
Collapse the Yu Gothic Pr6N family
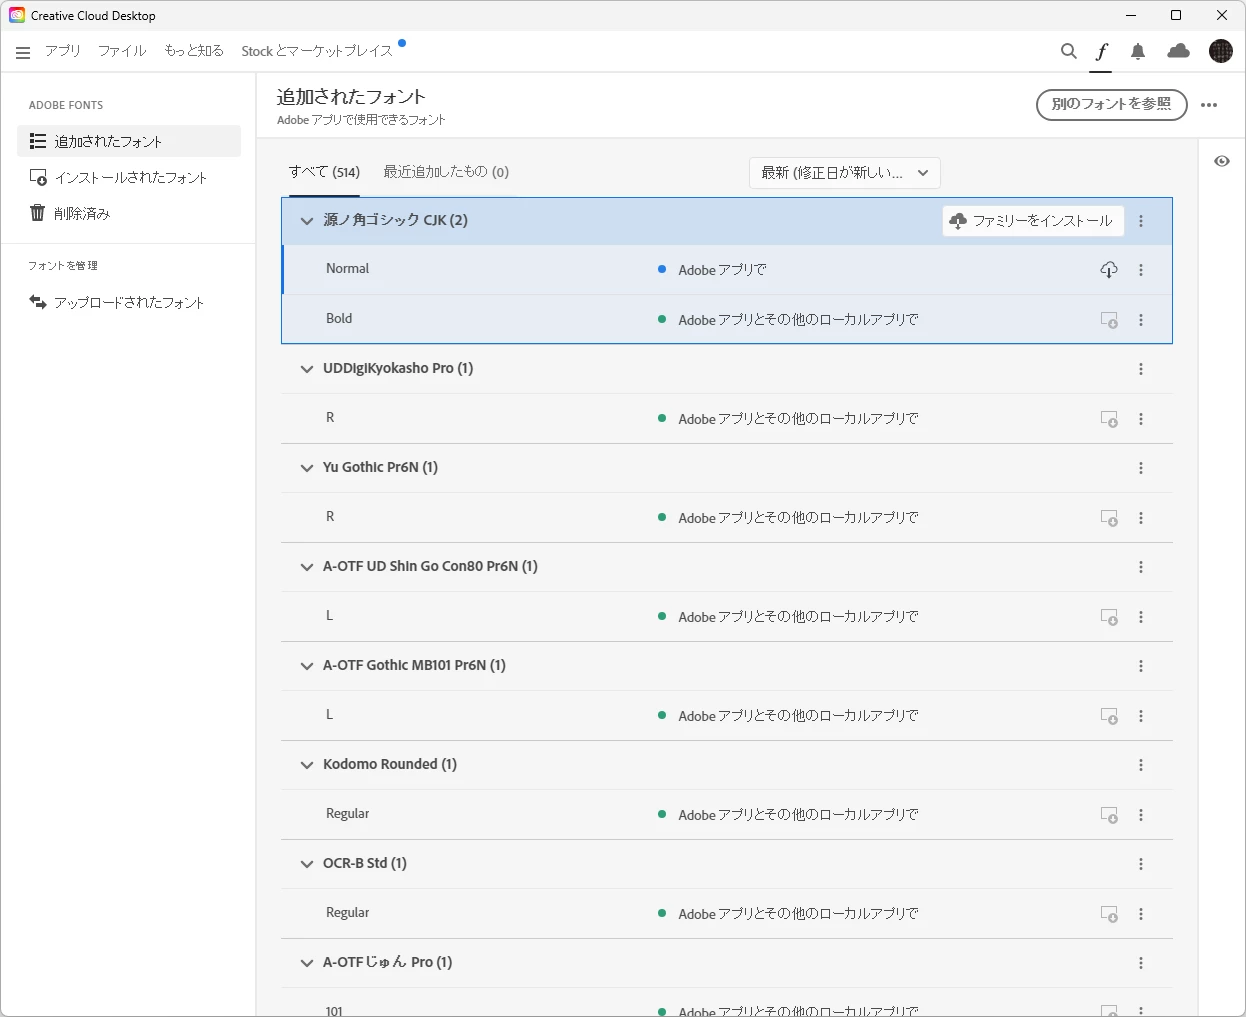[307, 468]
